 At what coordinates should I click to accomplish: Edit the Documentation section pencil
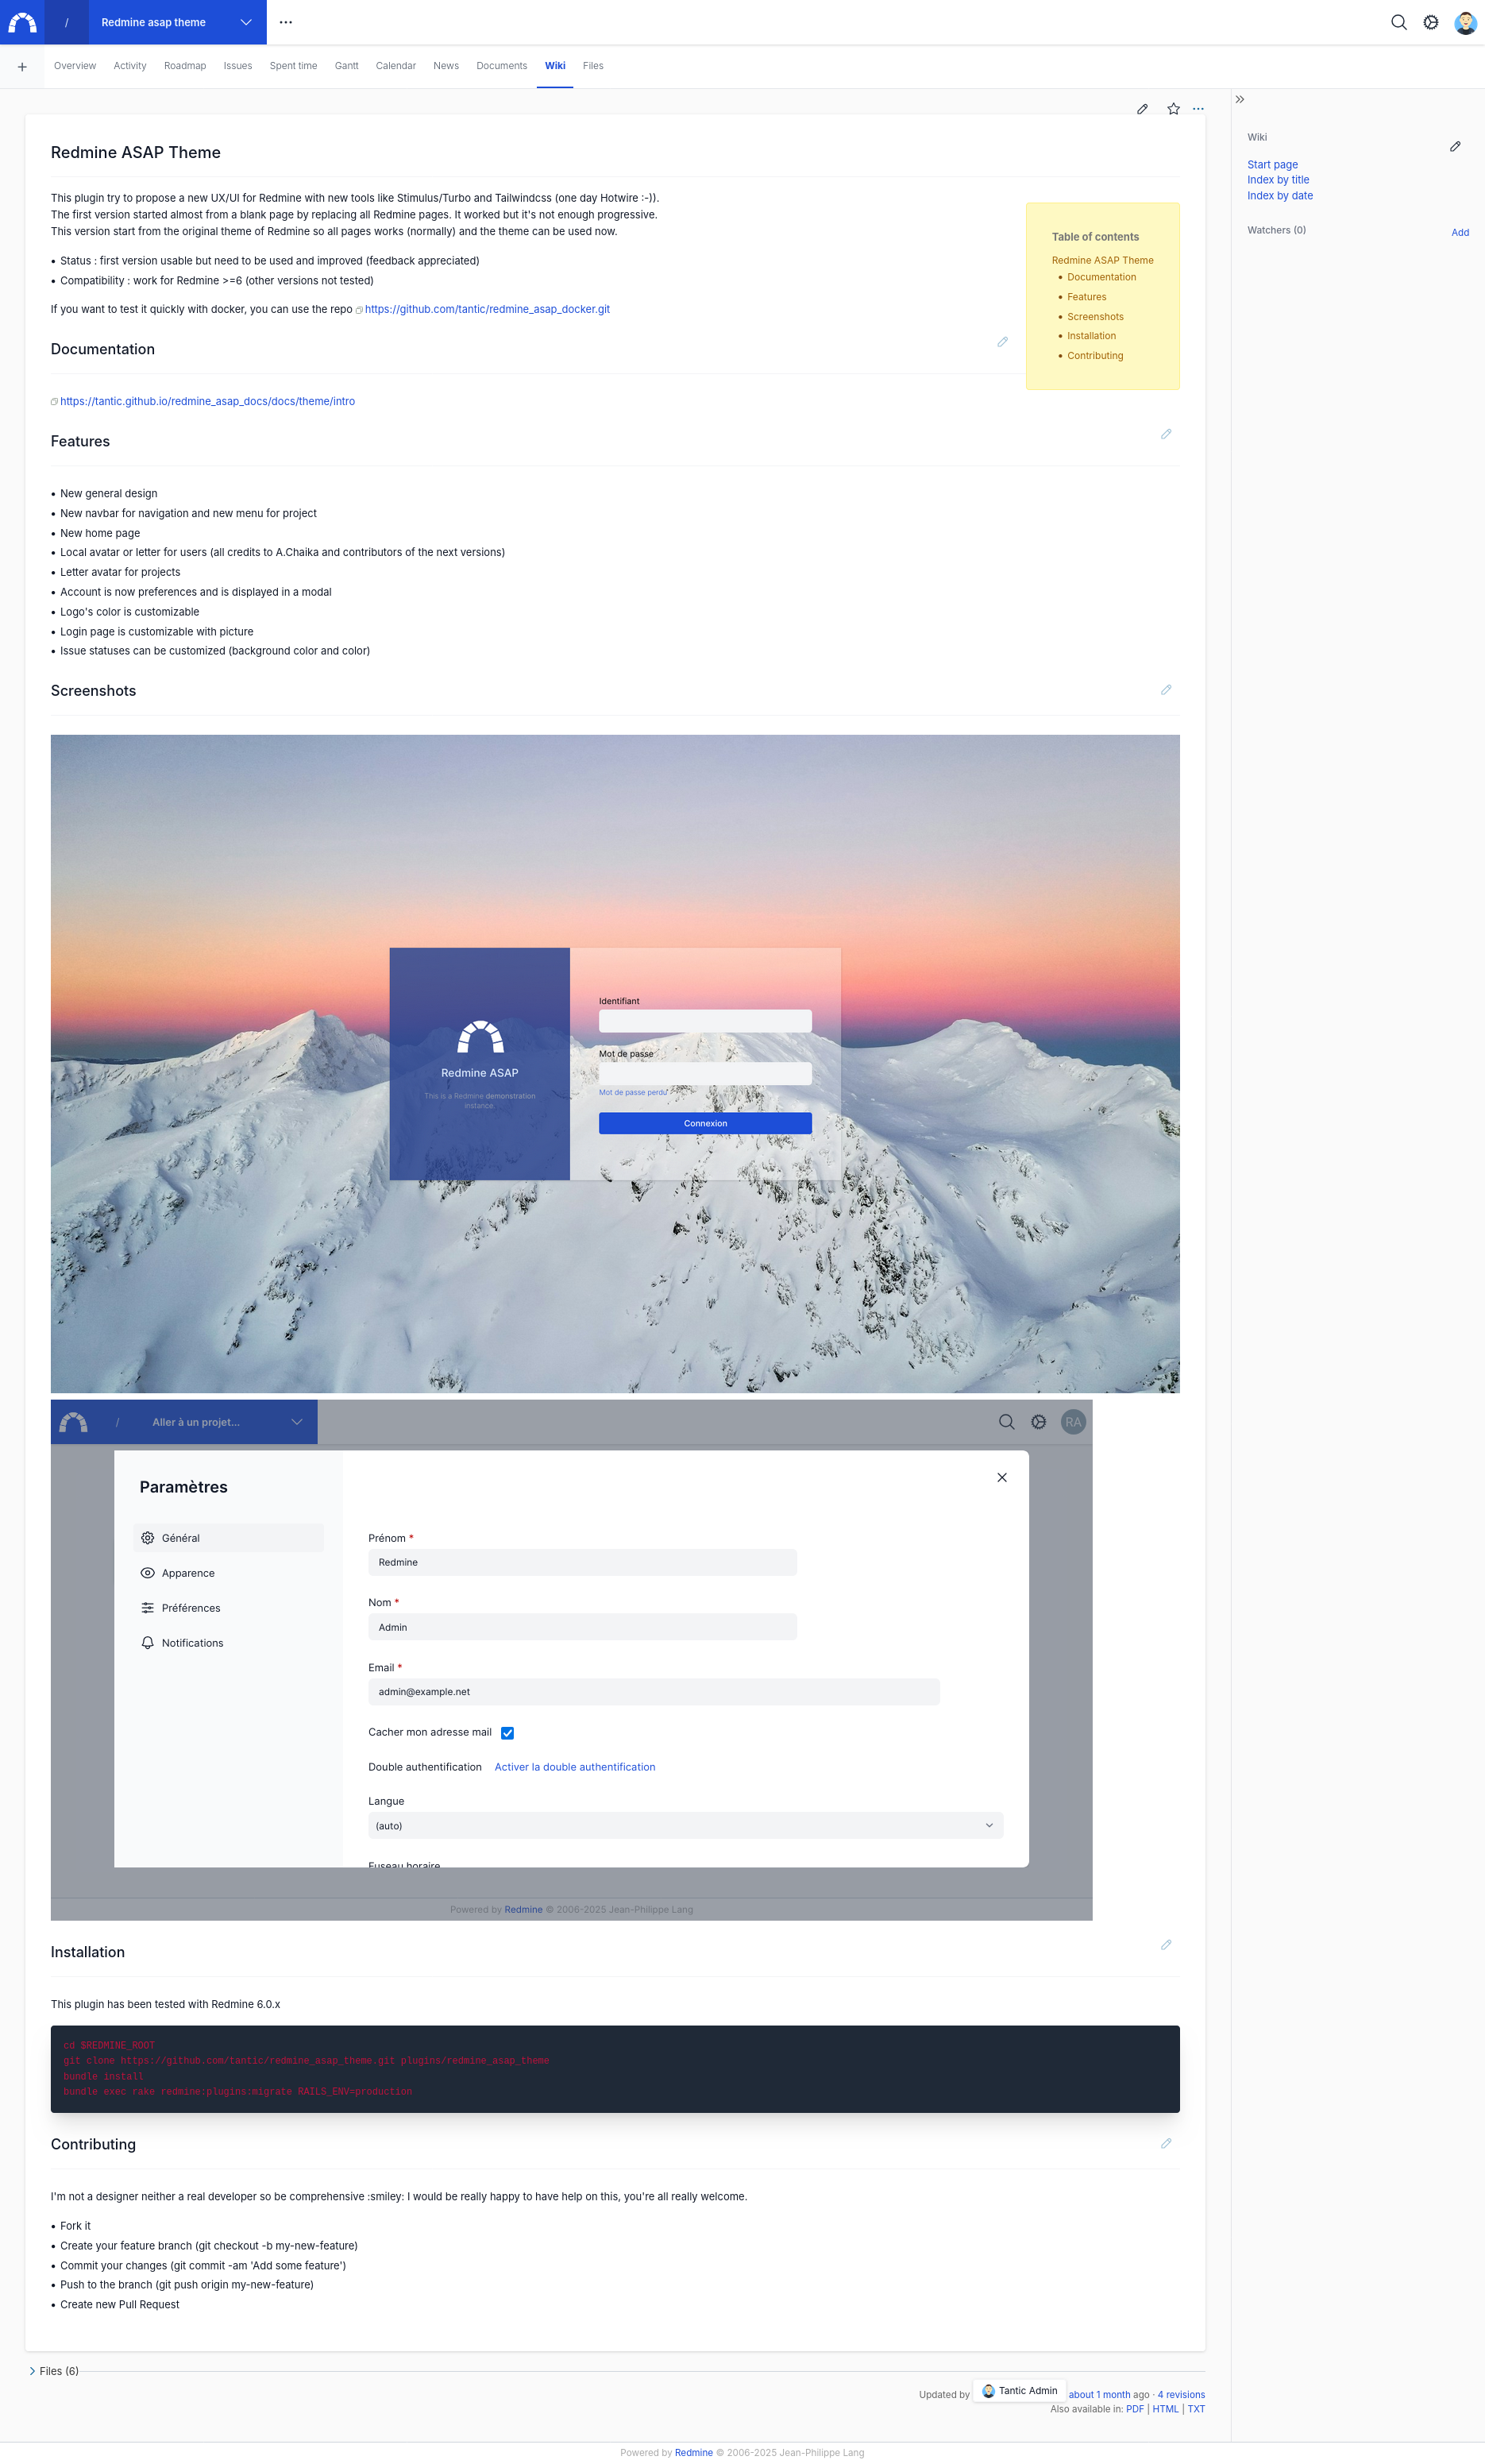pos(1002,342)
